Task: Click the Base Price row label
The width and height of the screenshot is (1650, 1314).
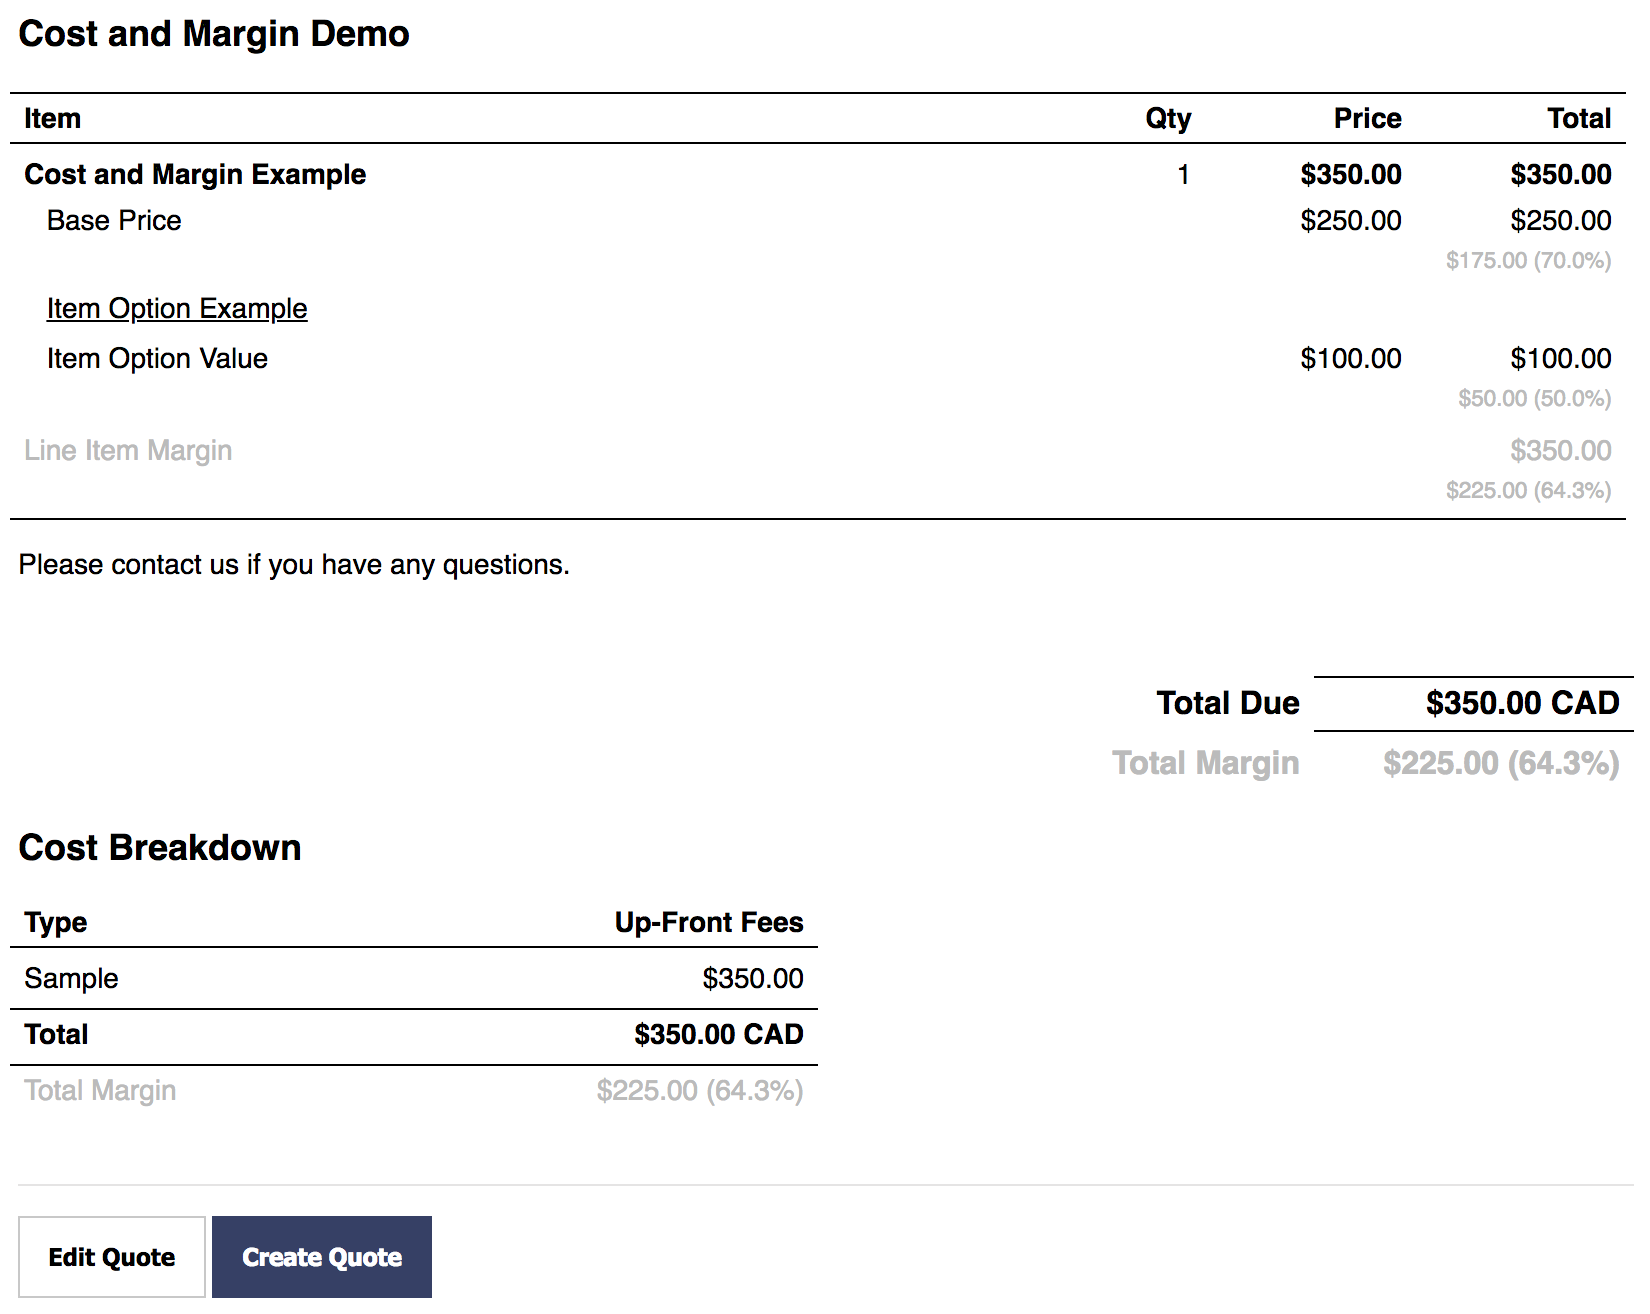Action: click(x=114, y=220)
